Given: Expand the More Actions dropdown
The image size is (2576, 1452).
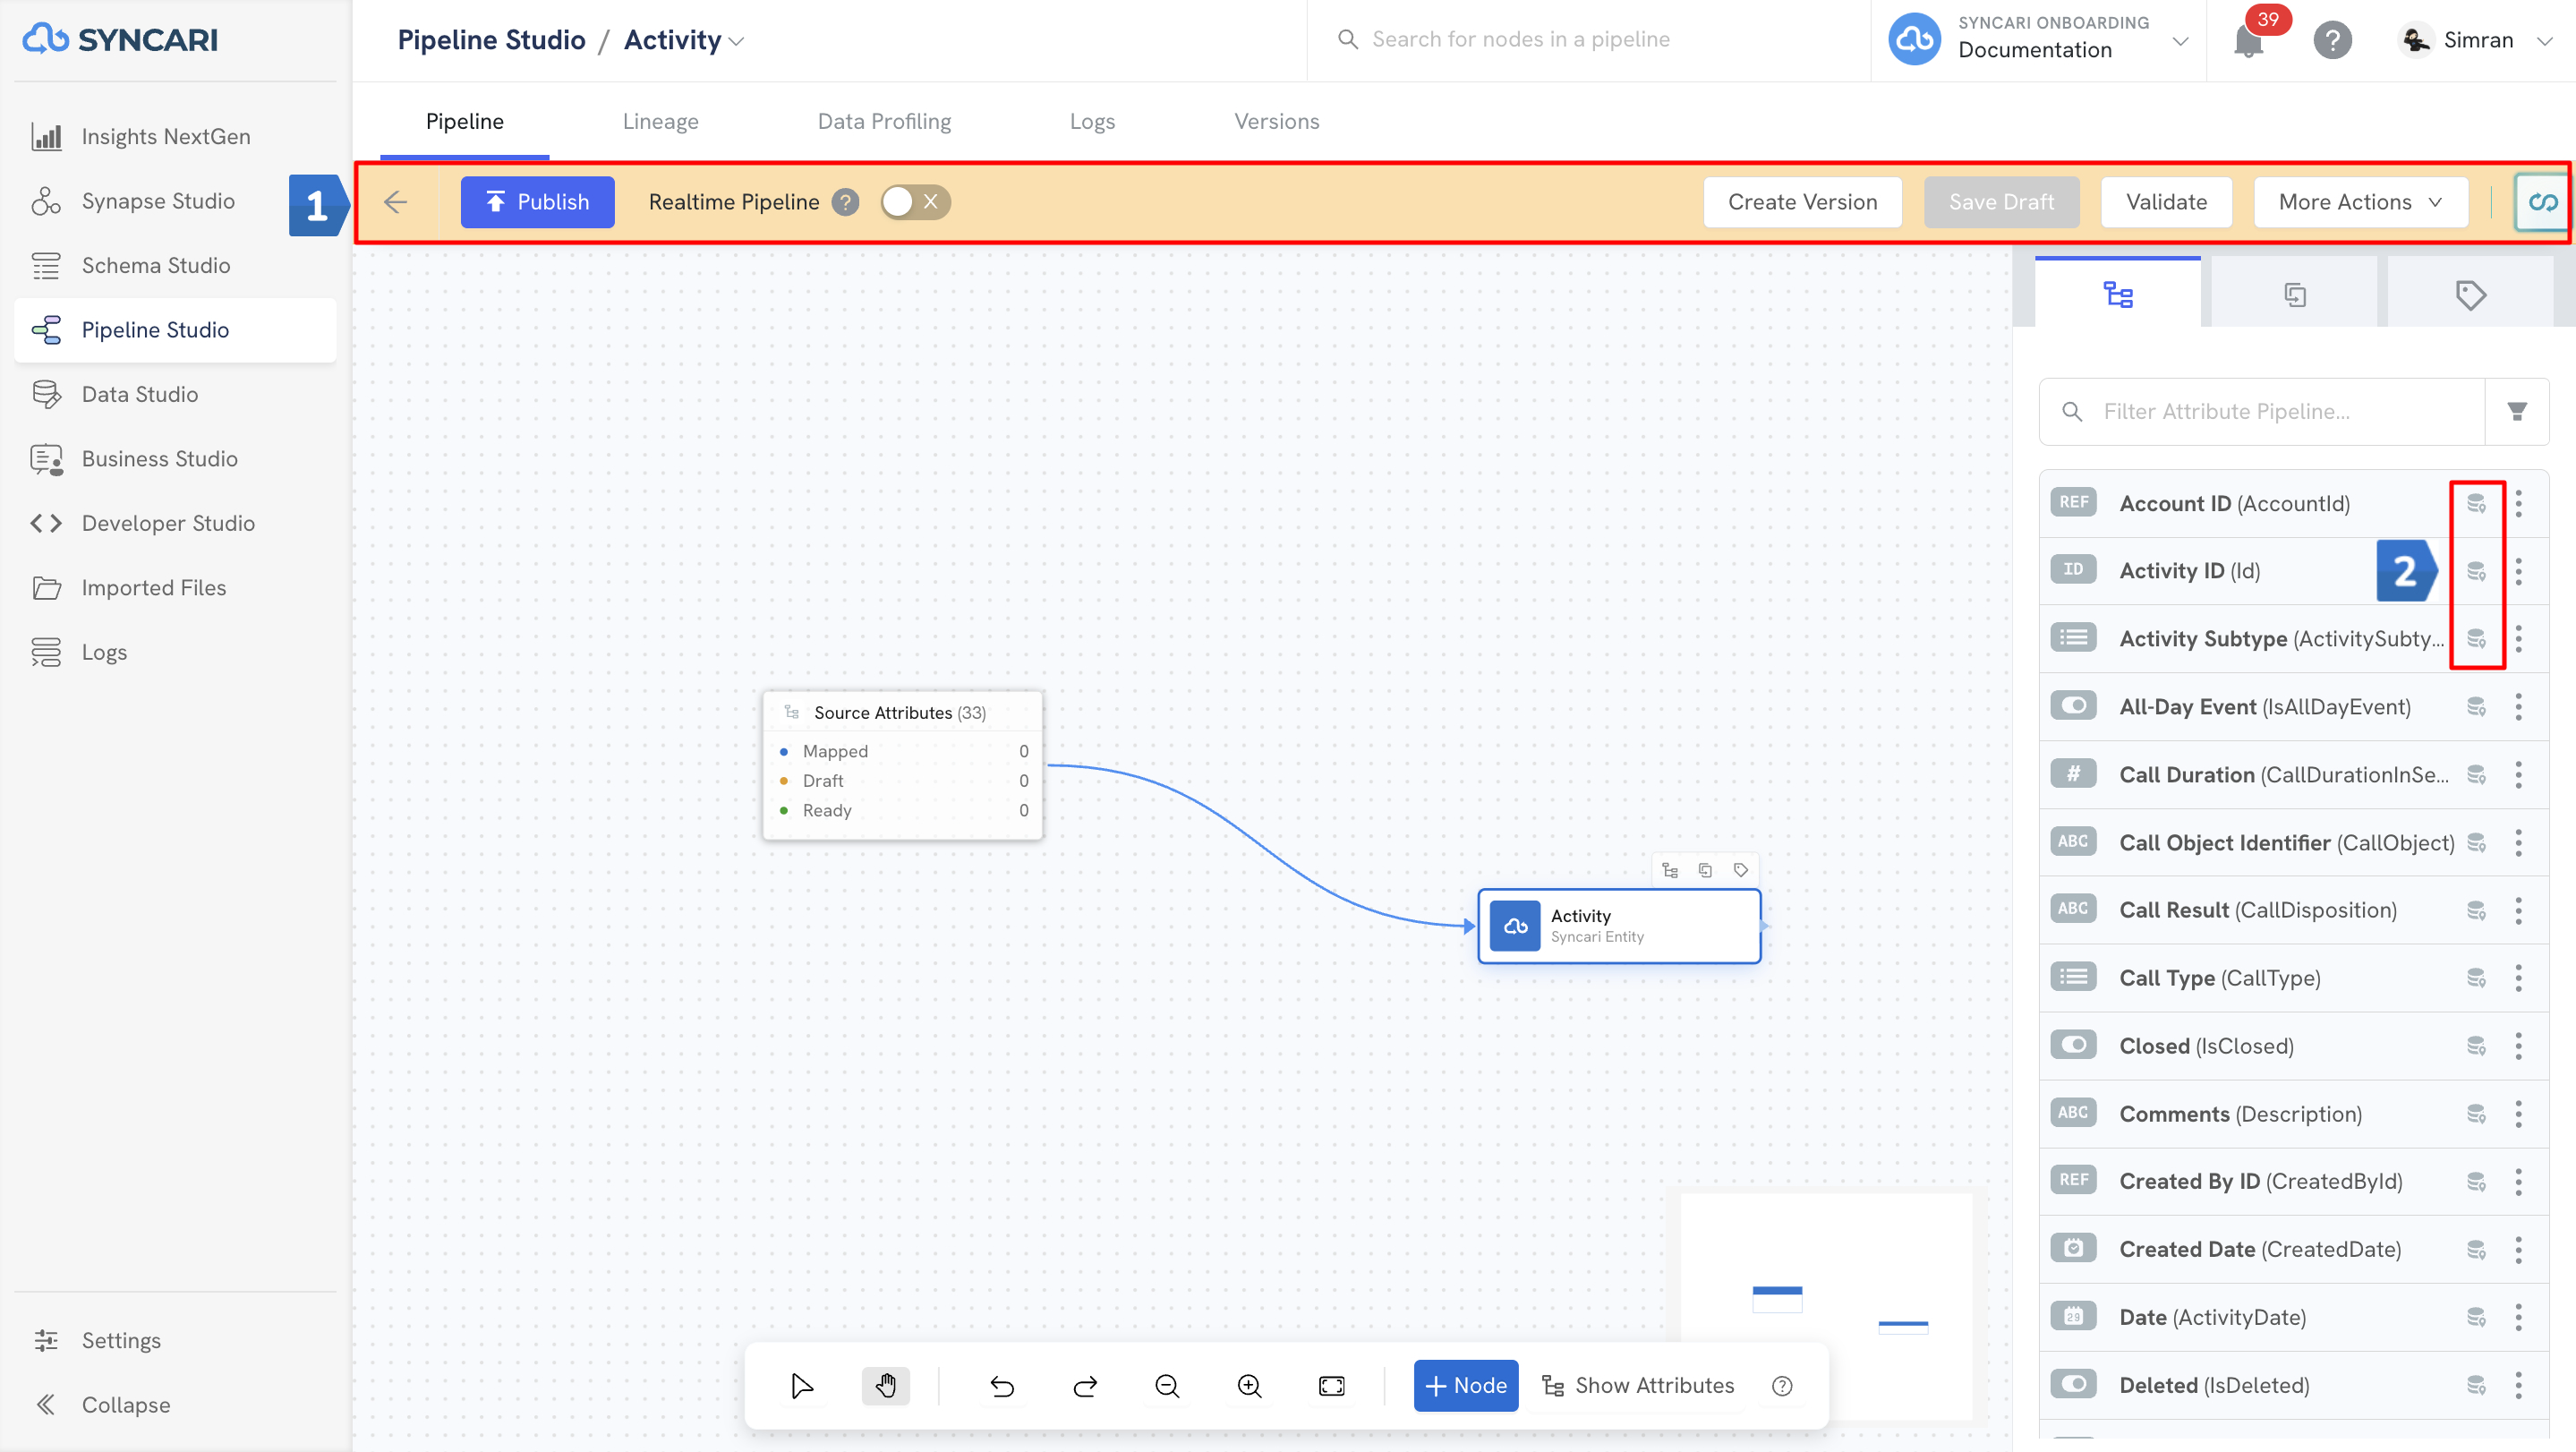Looking at the screenshot, I should (x=2360, y=202).
